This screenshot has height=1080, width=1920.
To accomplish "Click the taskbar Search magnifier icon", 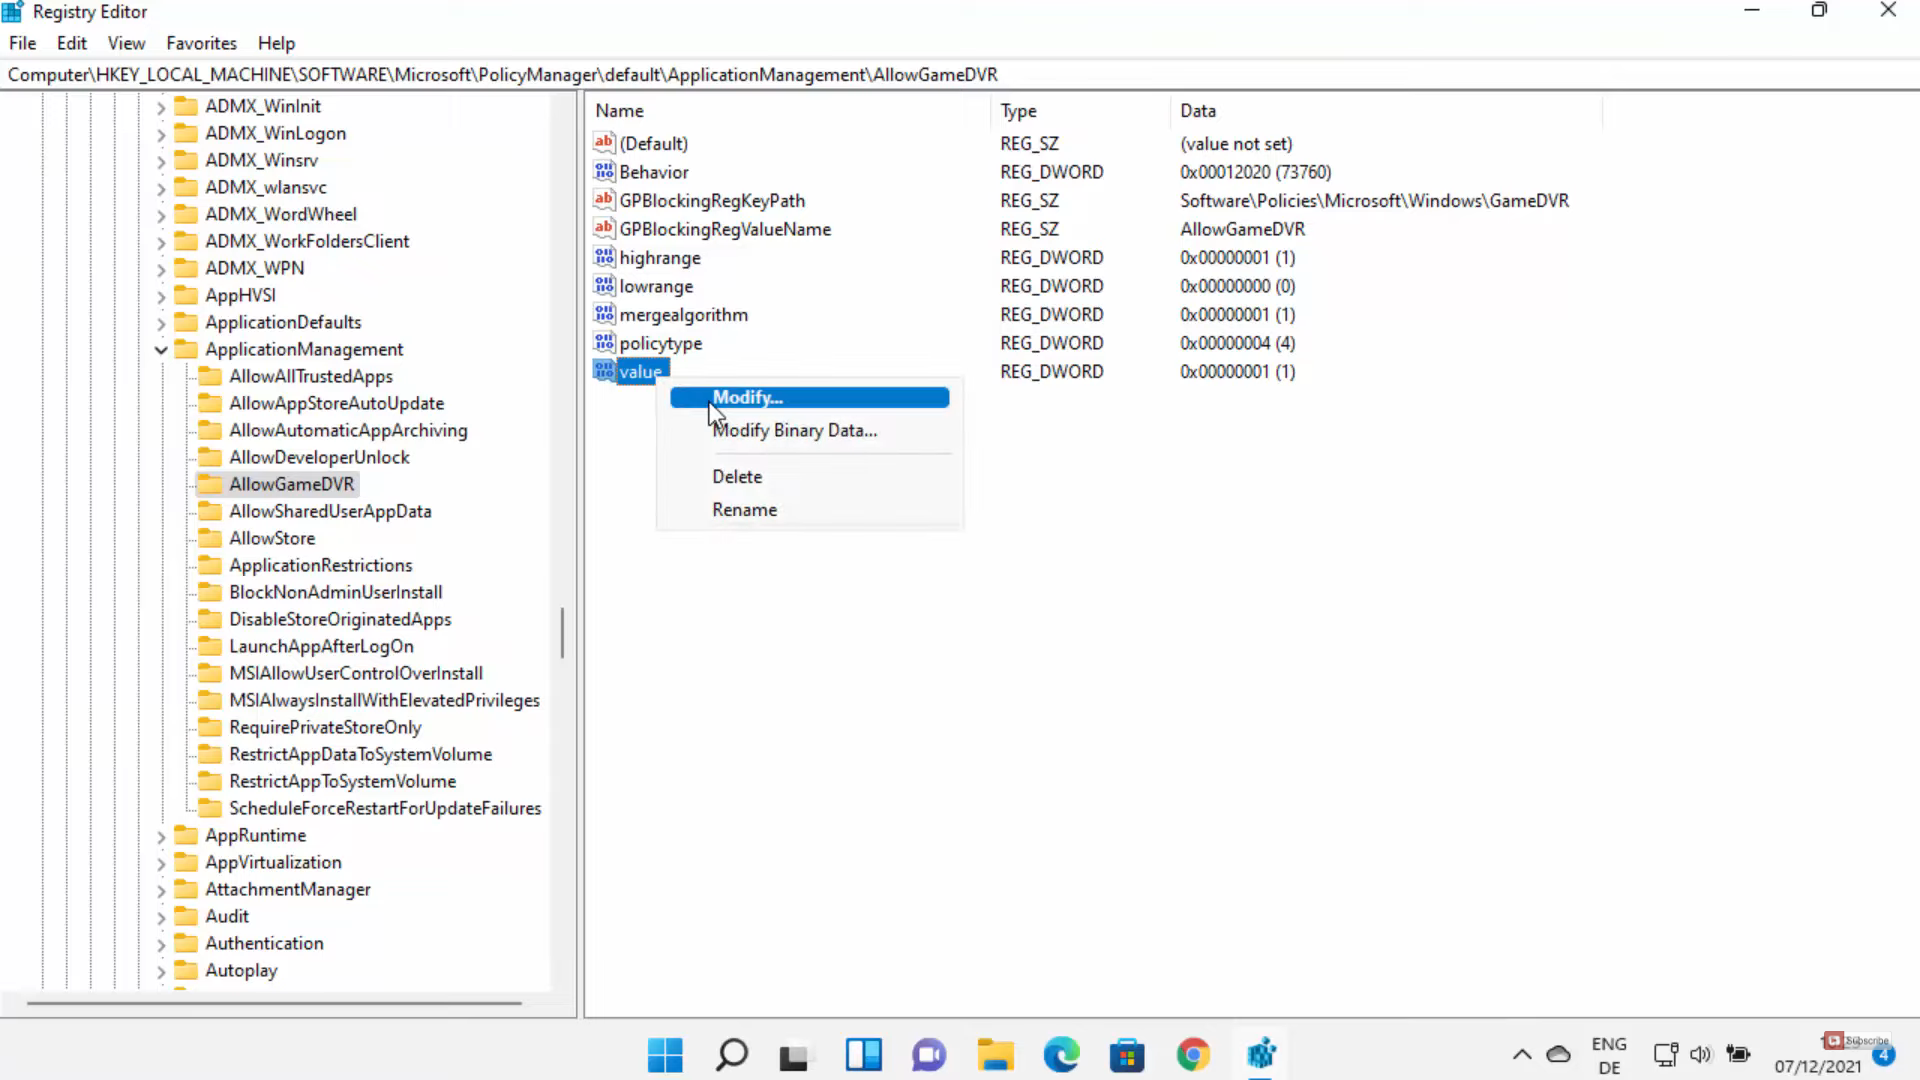I will coord(732,1055).
